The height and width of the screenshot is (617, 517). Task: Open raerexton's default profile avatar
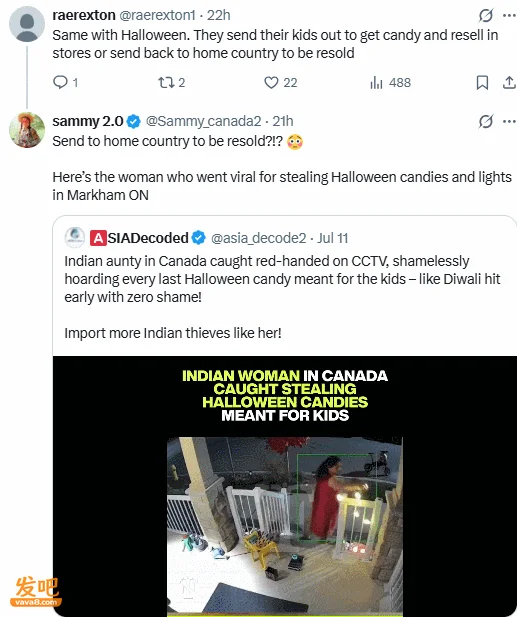pos(27,24)
